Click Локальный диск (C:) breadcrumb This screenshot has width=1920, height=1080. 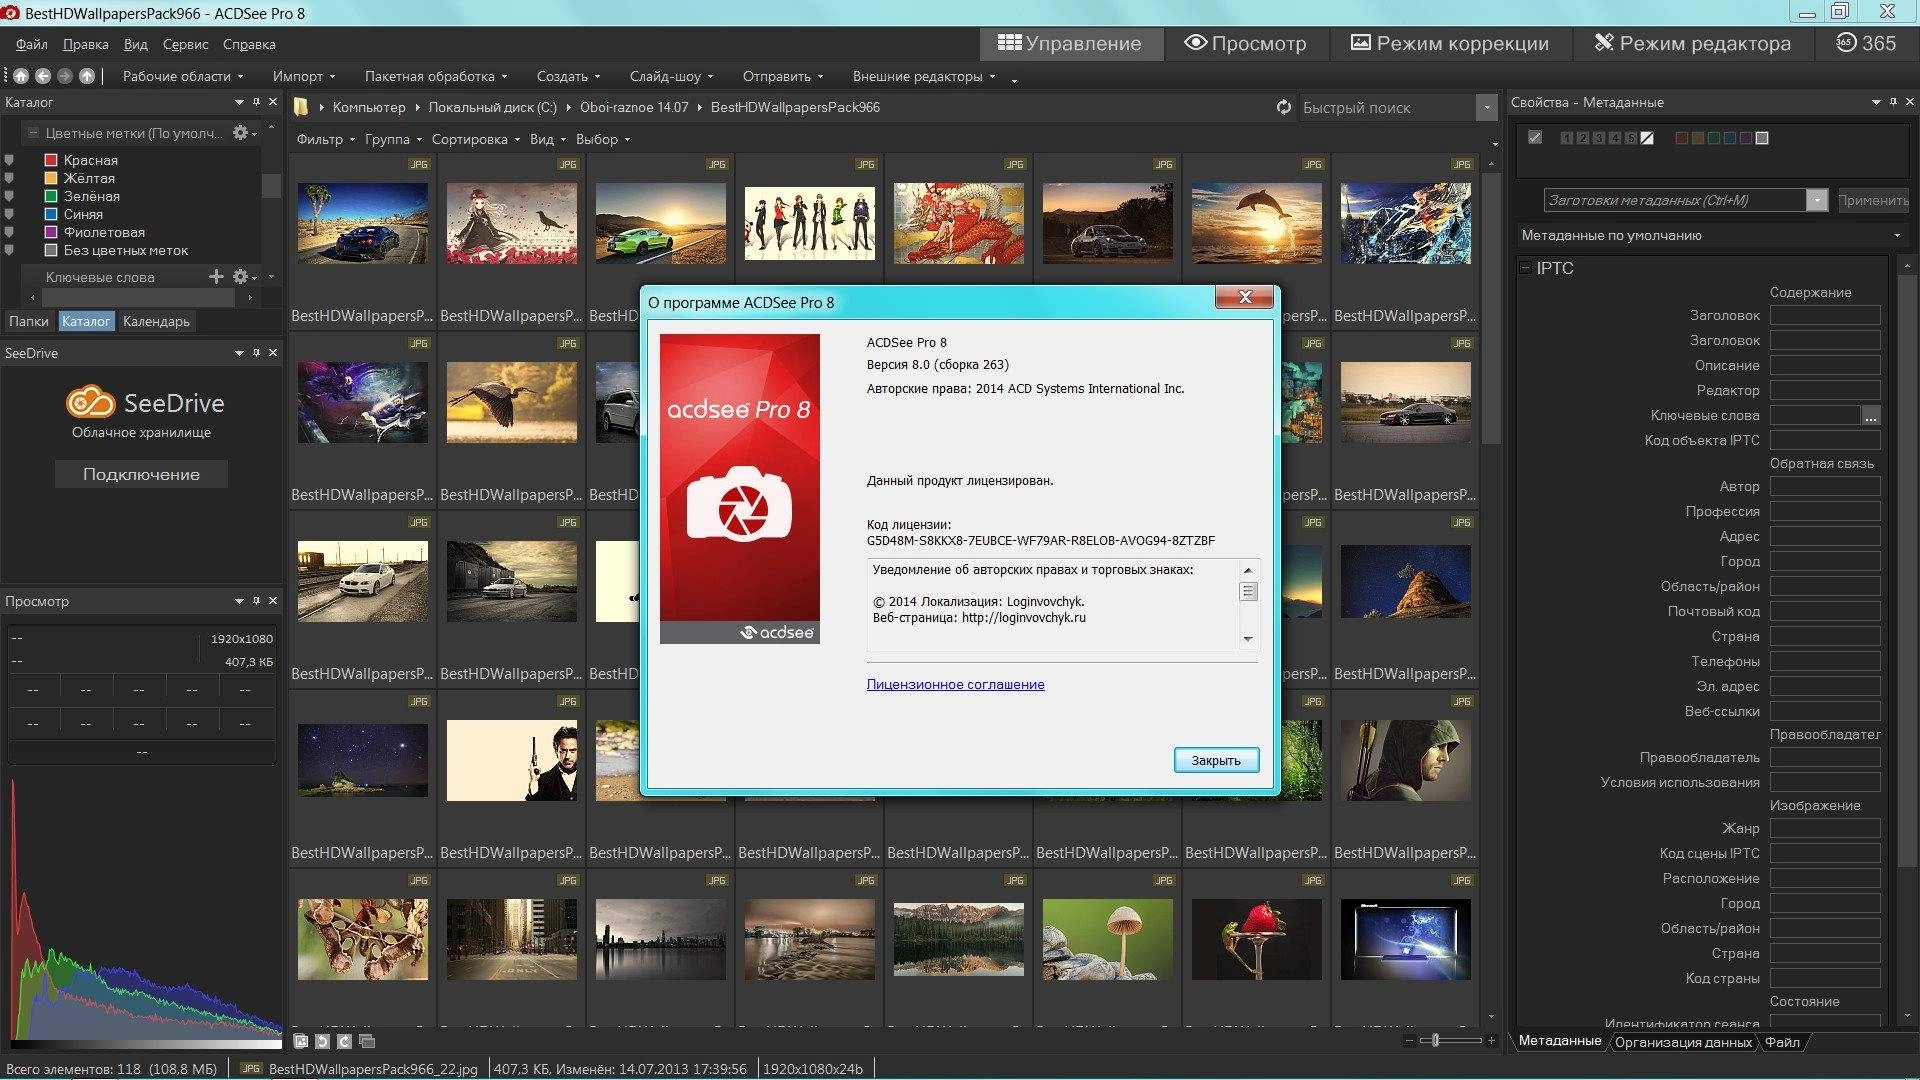(493, 107)
